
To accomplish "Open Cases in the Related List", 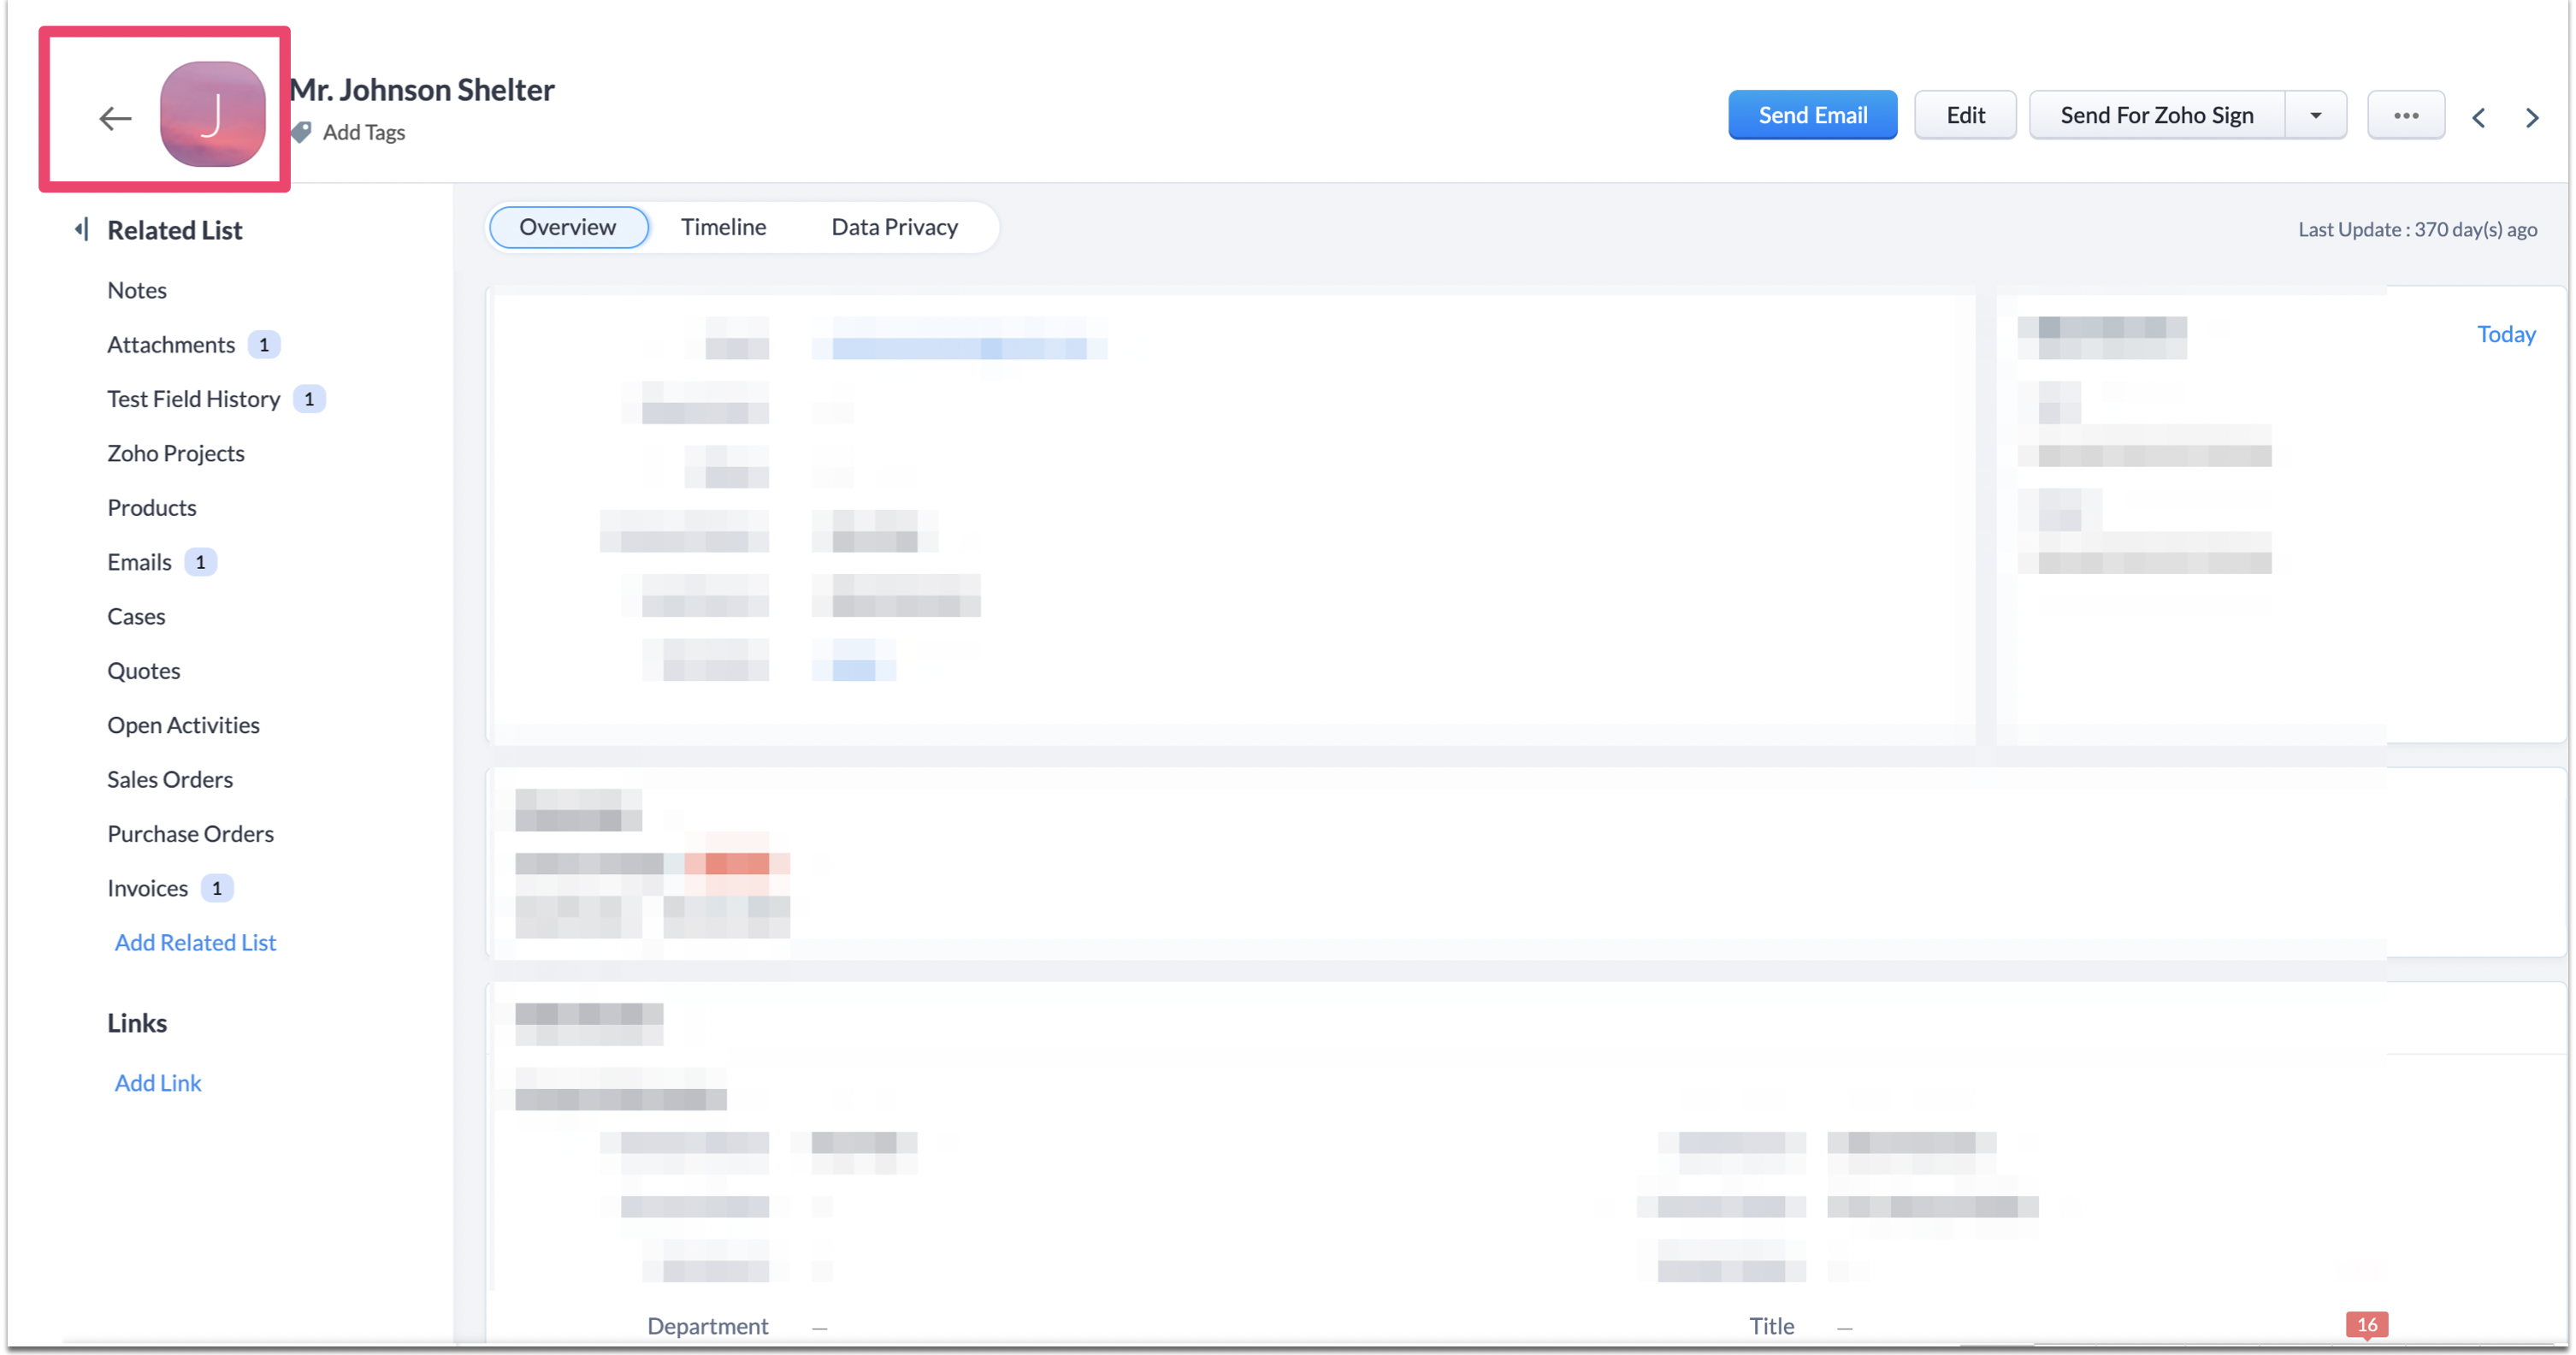I will pyautogui.click(x=136, y=616).
